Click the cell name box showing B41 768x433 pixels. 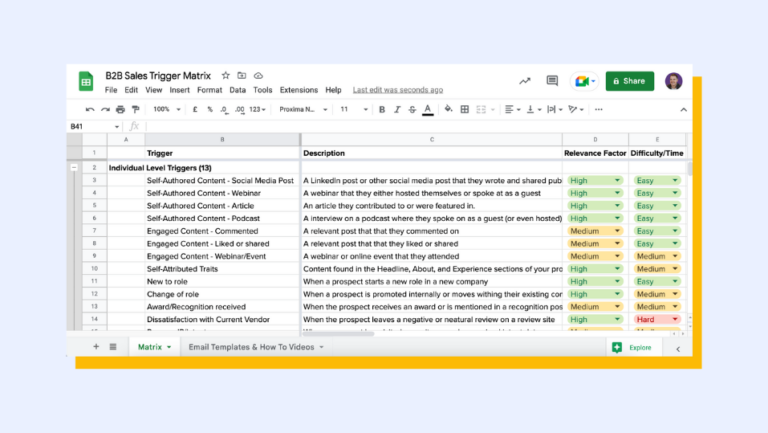(90, 126)
